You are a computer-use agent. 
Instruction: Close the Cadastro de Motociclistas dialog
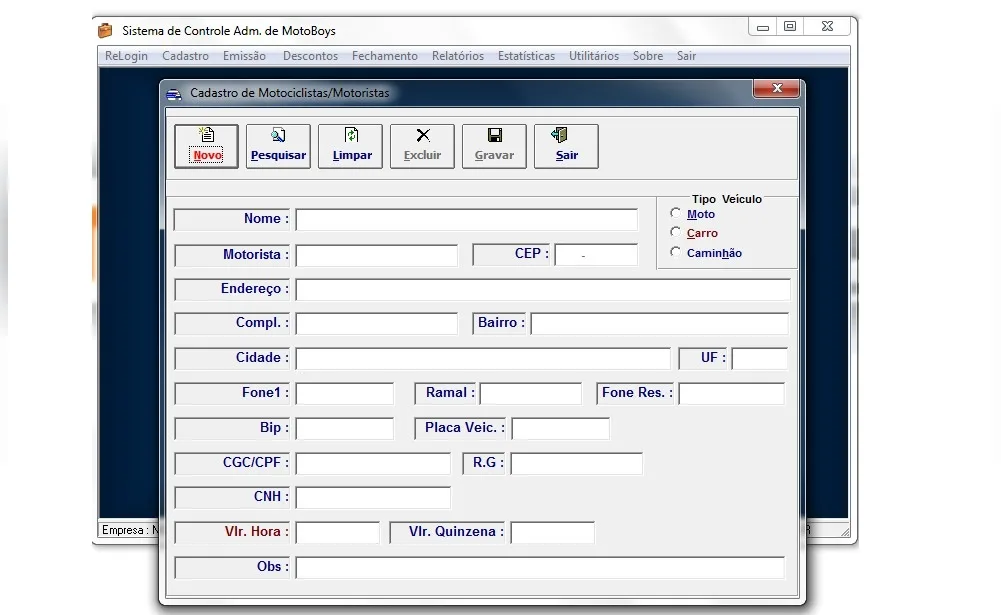[x=776, y=88]
